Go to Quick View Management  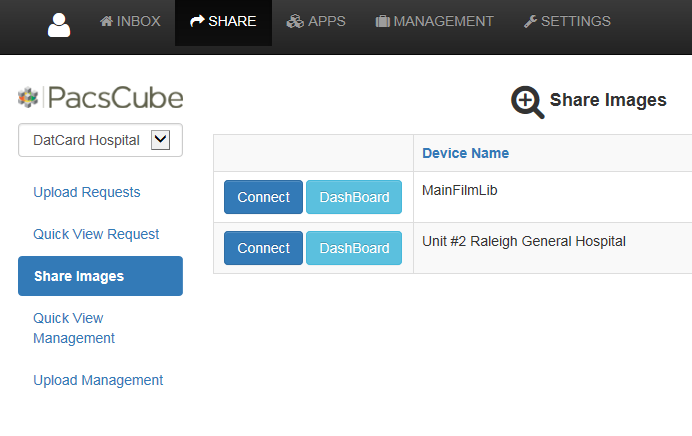pyautogui.click(x=74, y=328)
